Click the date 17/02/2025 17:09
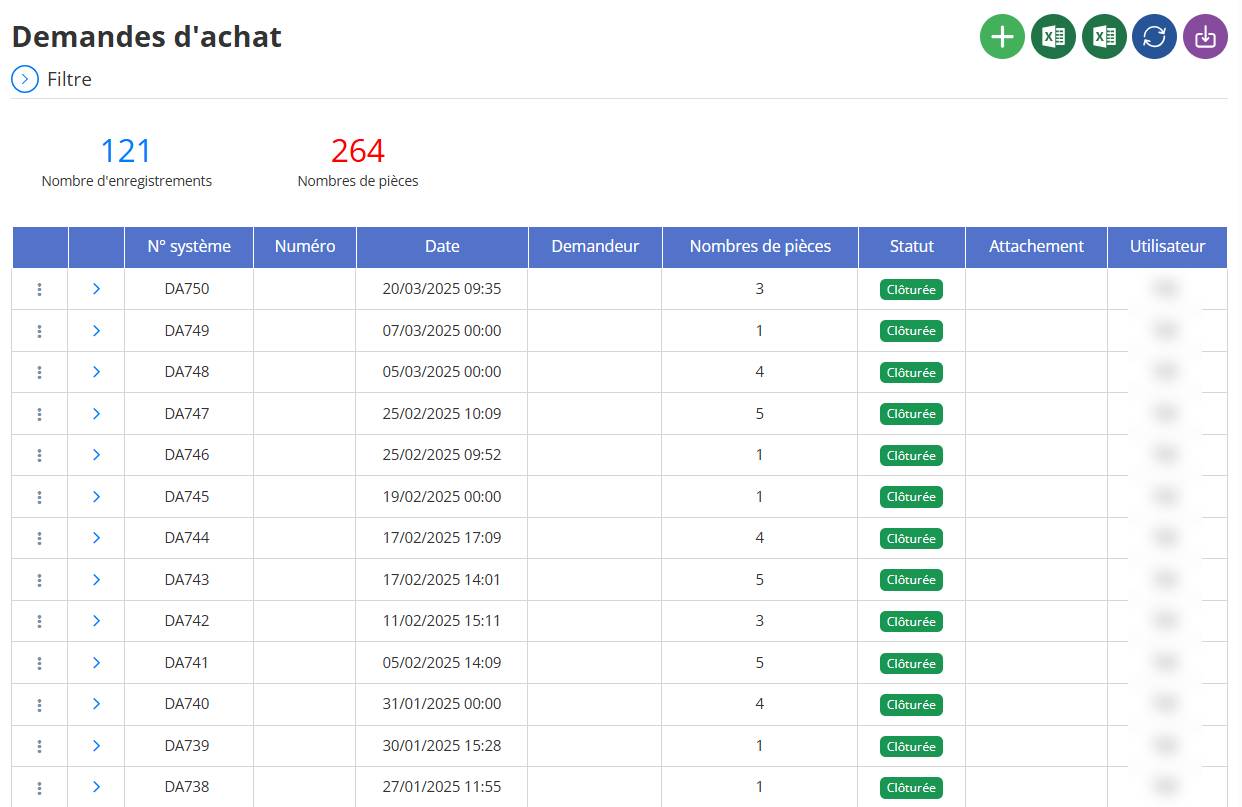 click(442, 538)
